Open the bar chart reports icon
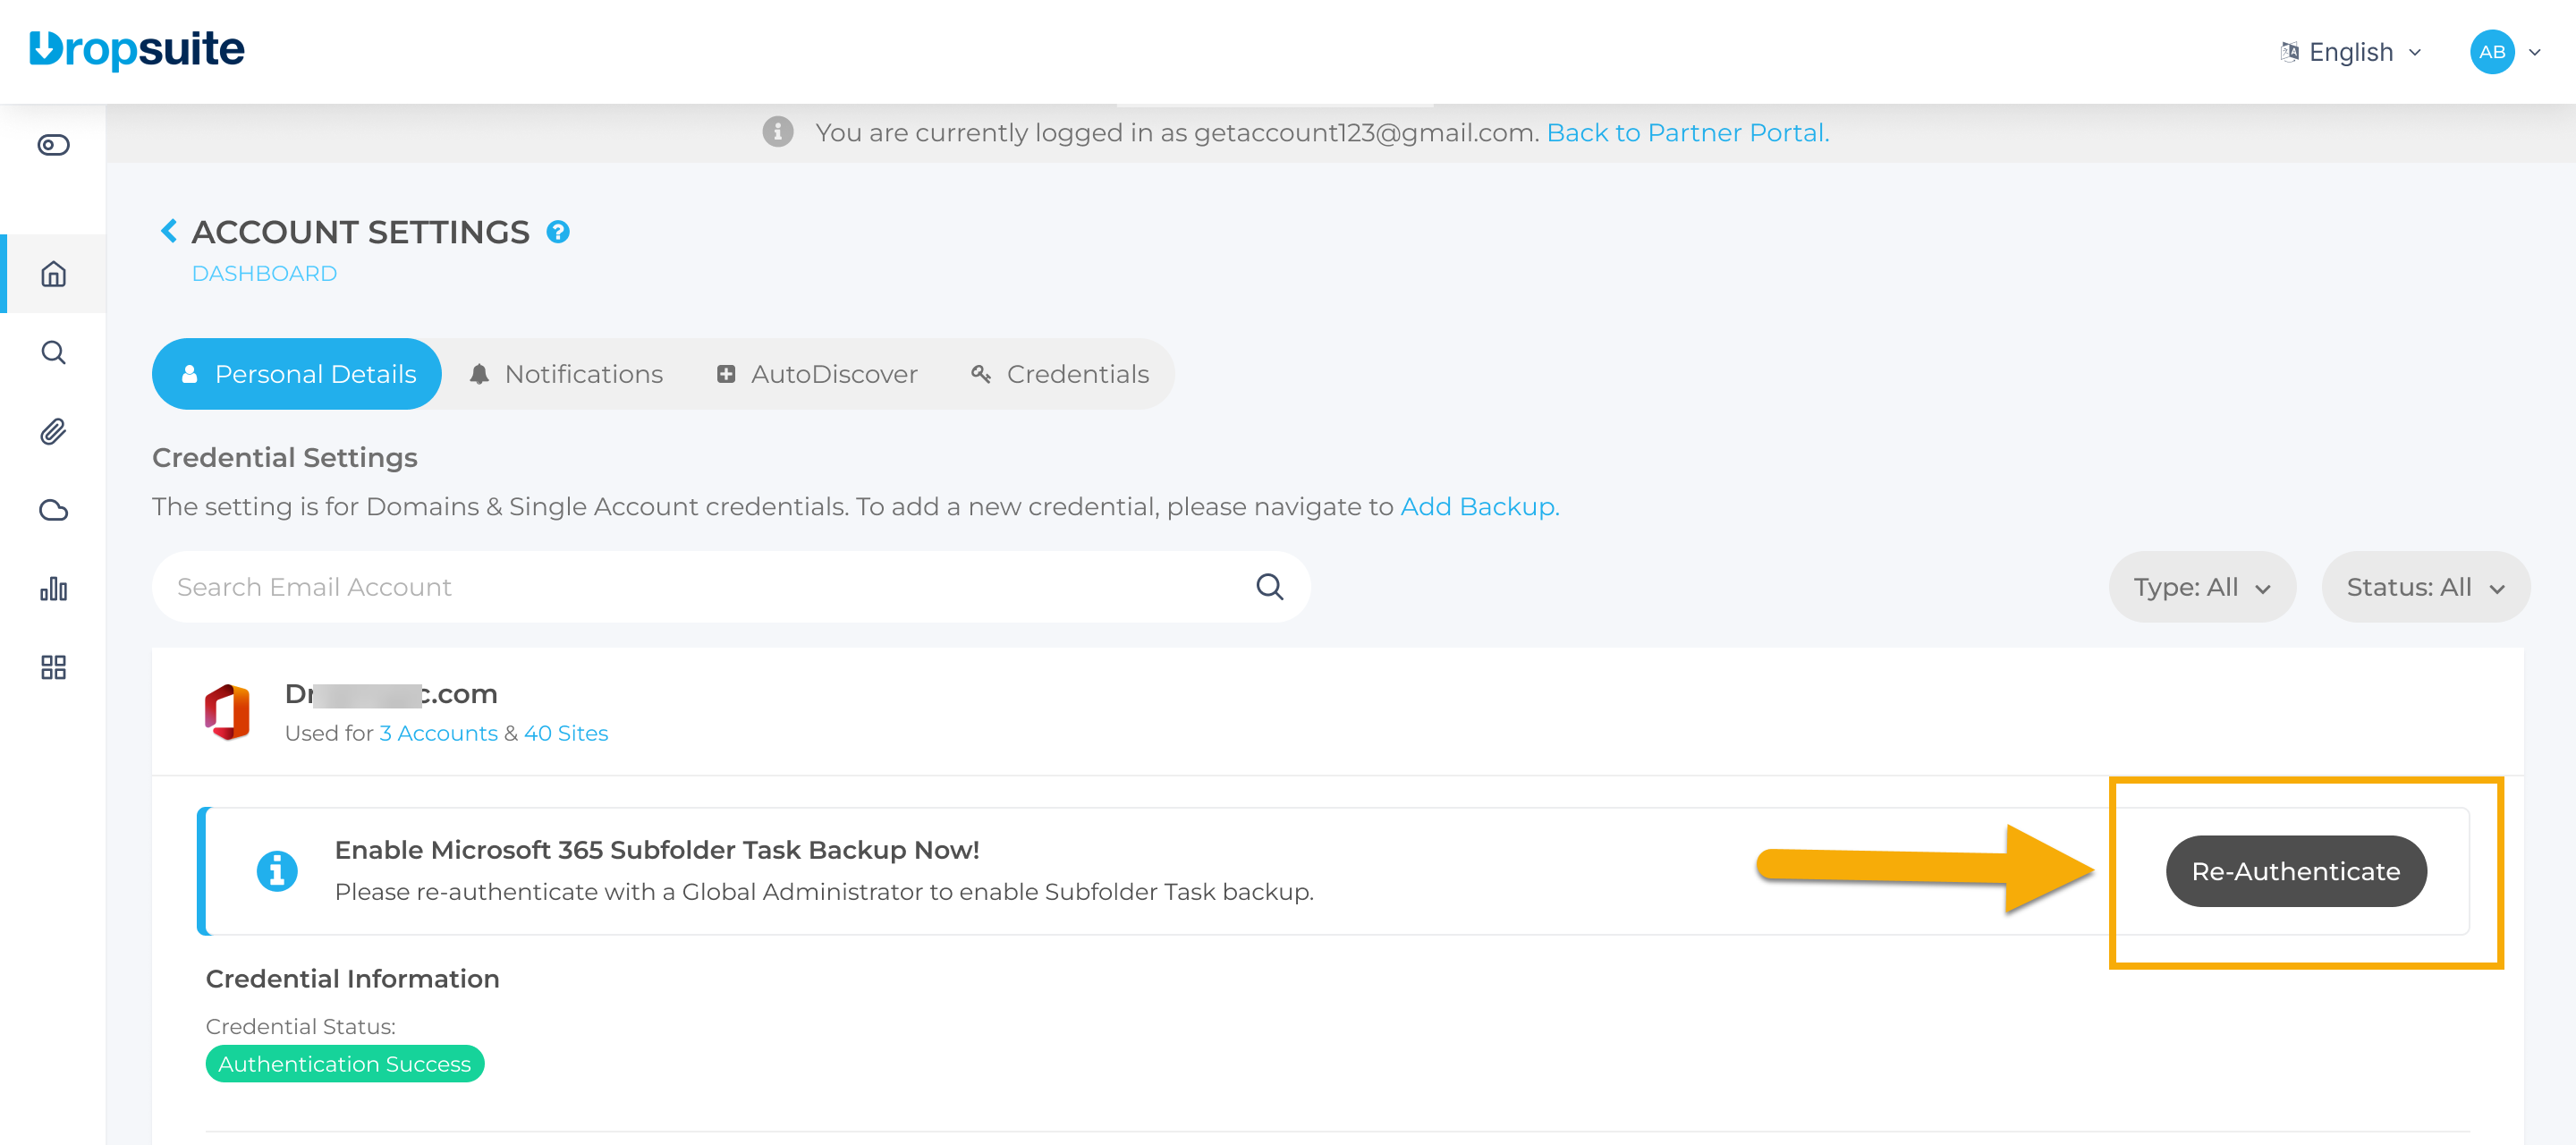 click(53, 589)
